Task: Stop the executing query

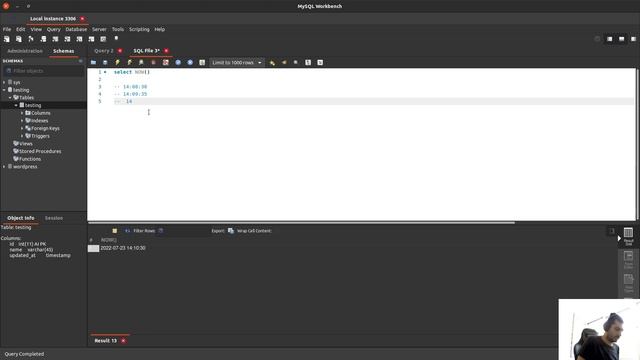Action: (153, 62)
